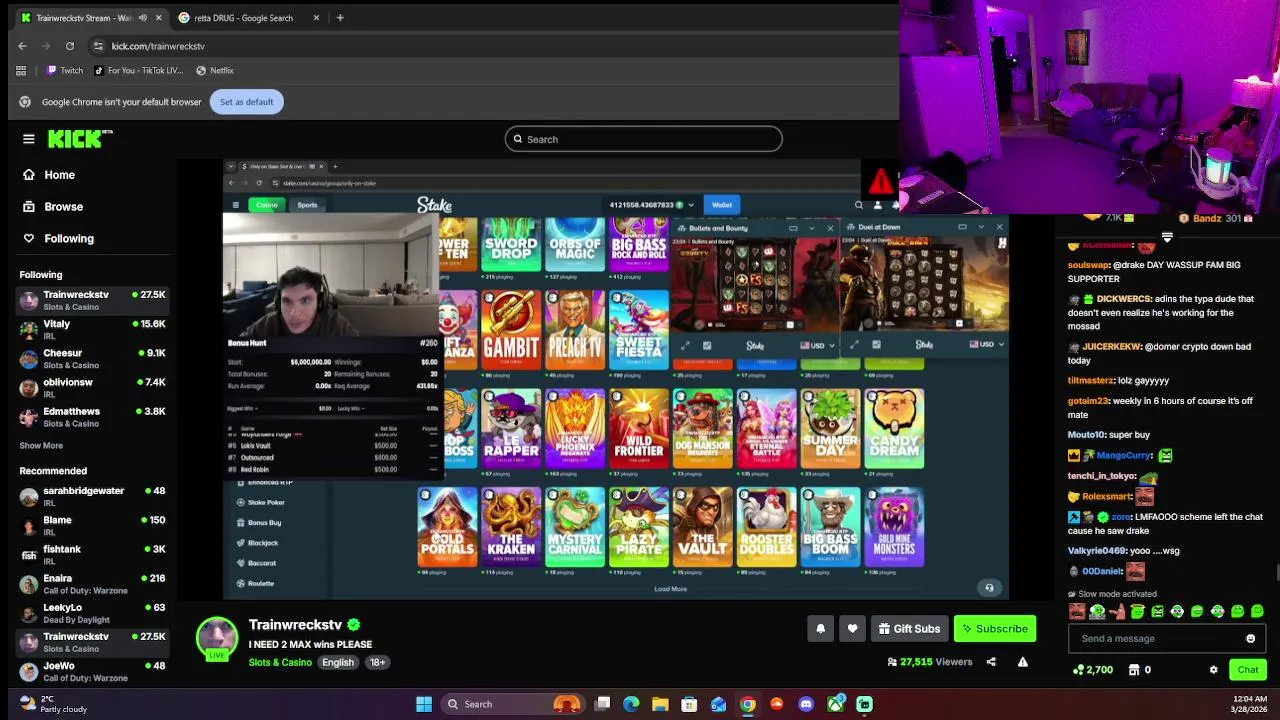Viewport: 1280px width, 720px height.
Task: Click the Slots & Casino category link
Action: pyautogui.click(x=280, y=662)
